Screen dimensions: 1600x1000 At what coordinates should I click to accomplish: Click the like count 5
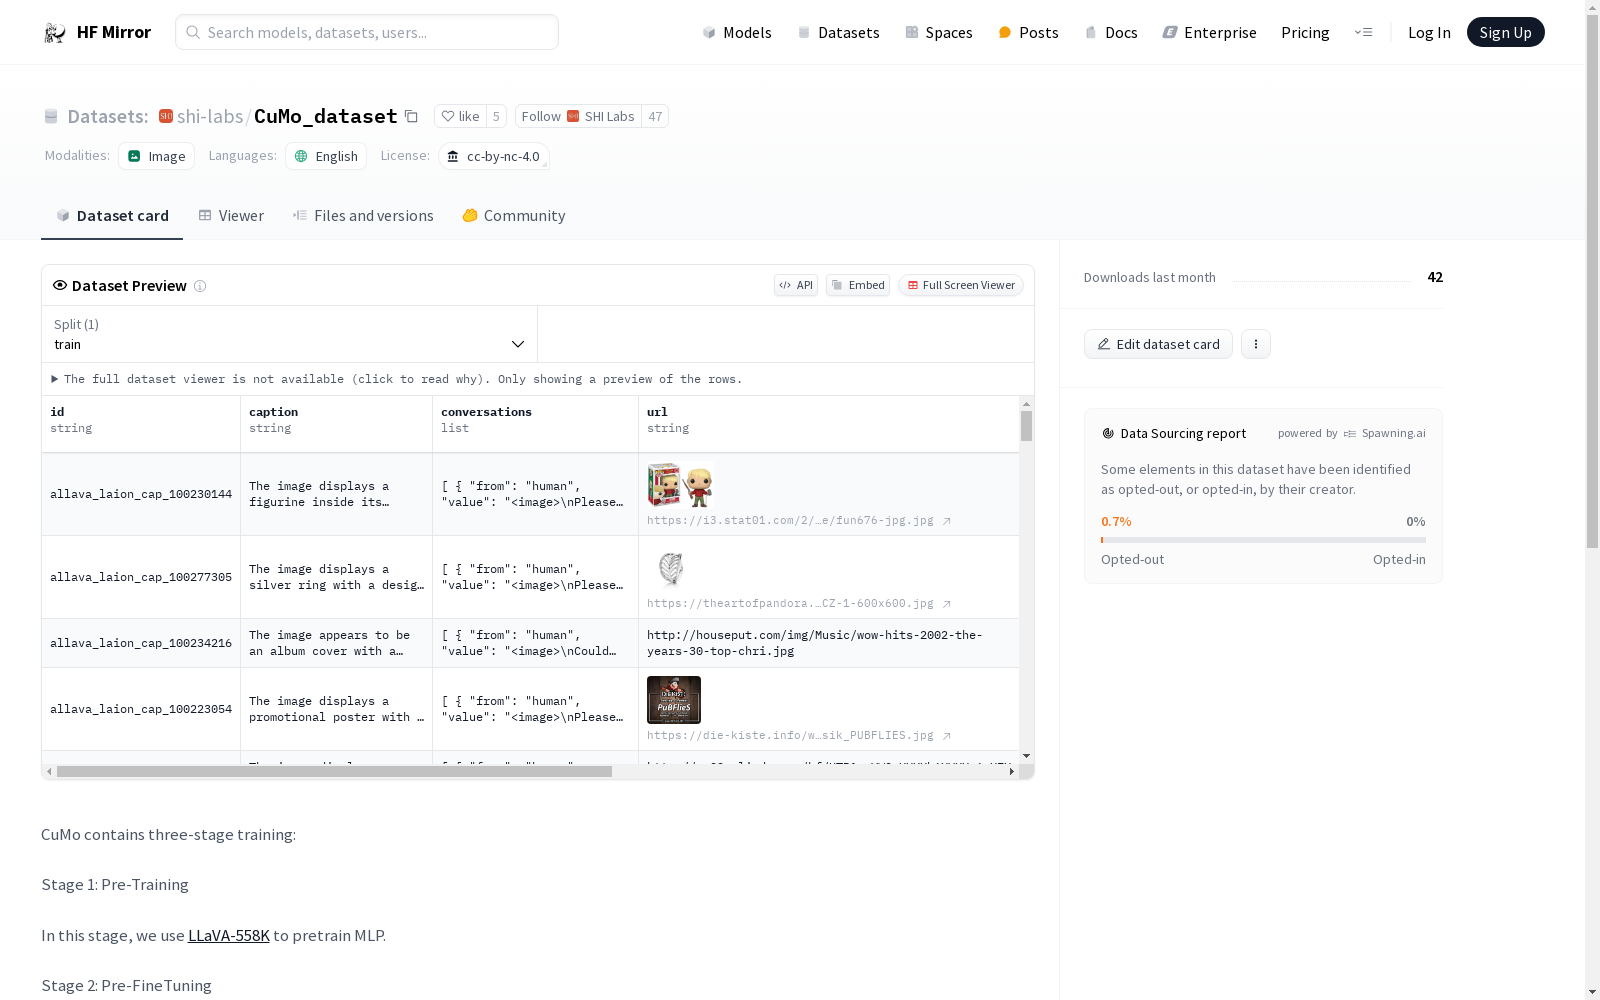click(x=496, y=116)
